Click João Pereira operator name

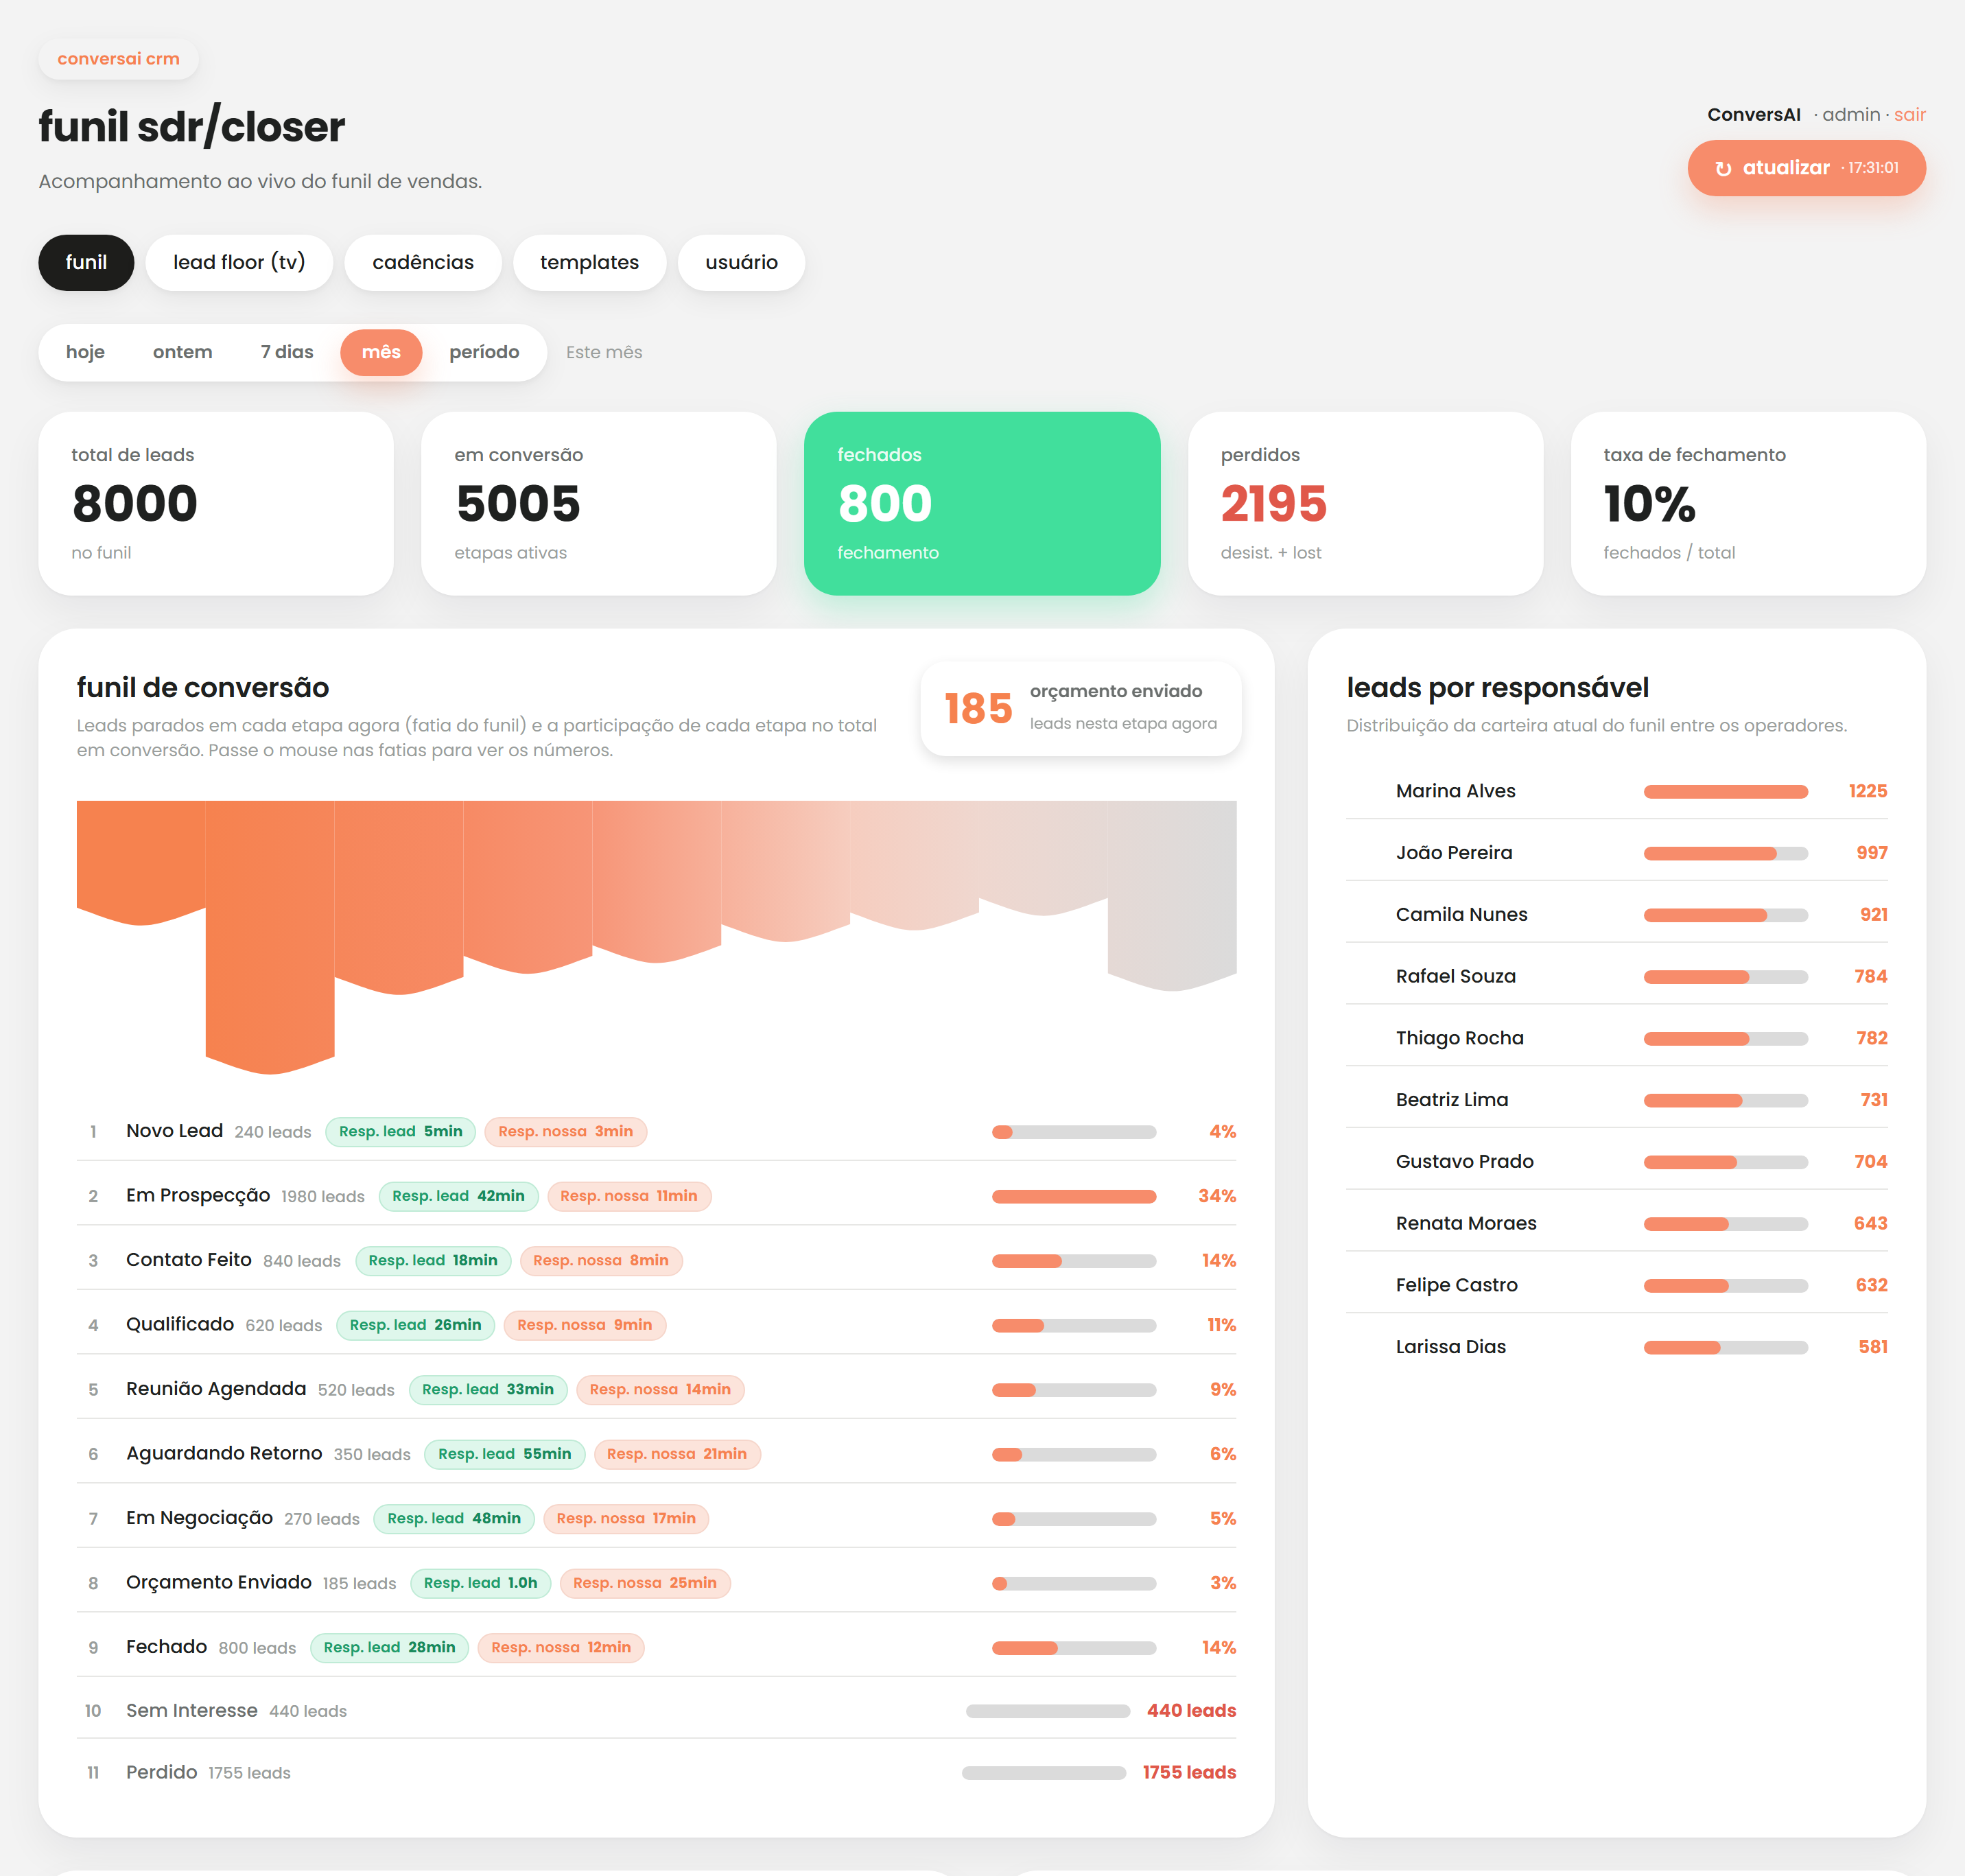pos(1454,853)
